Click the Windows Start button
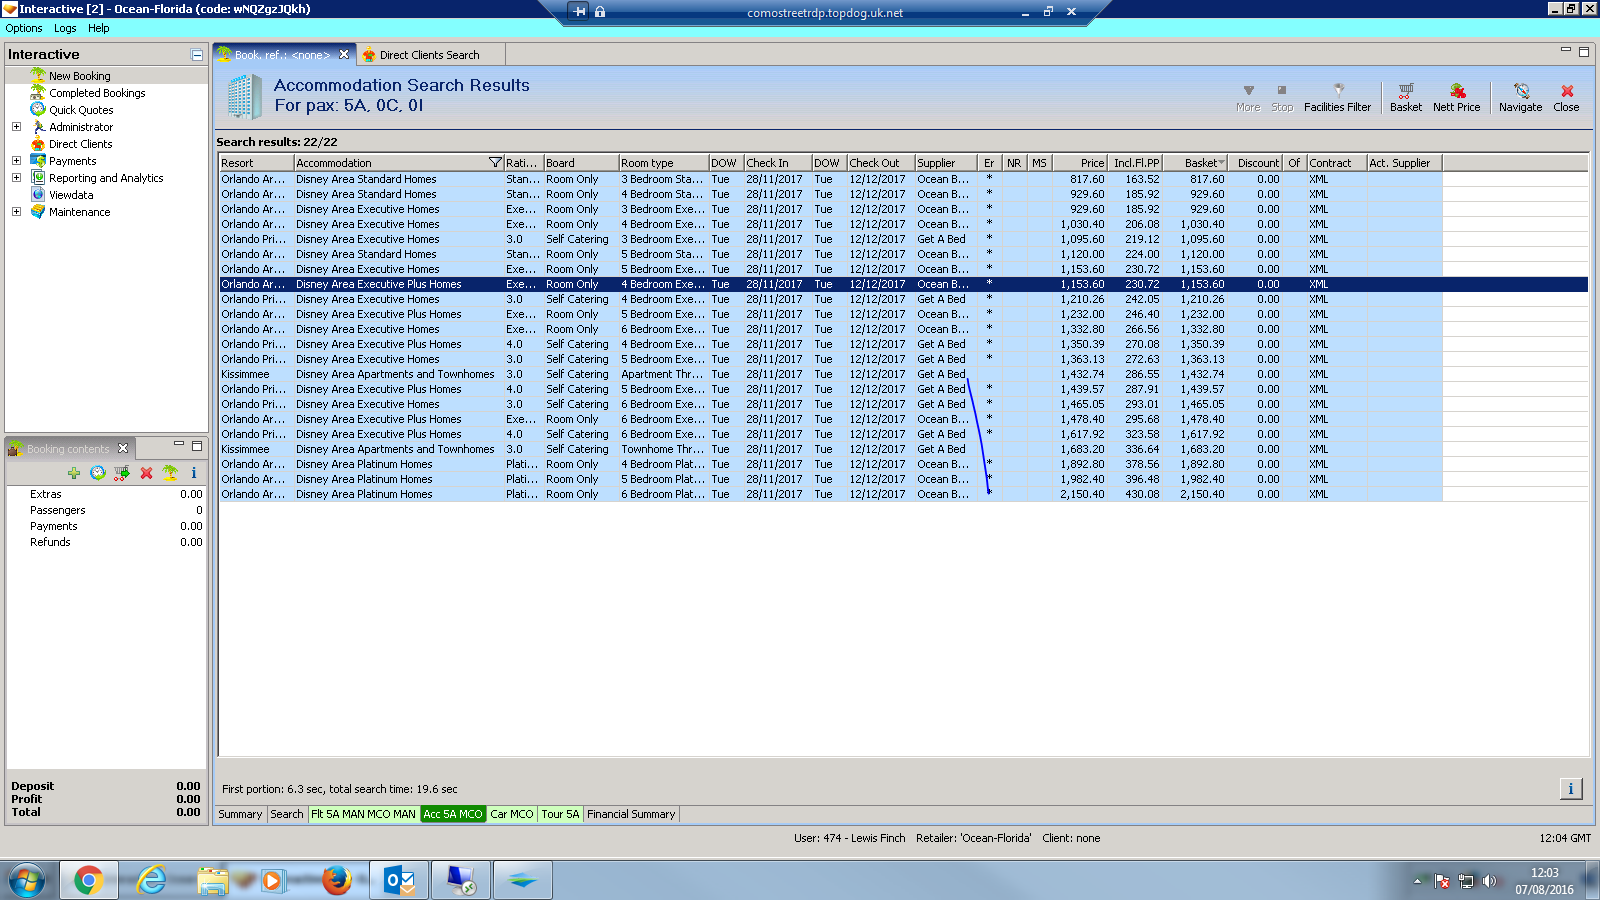 pos(27,880)
